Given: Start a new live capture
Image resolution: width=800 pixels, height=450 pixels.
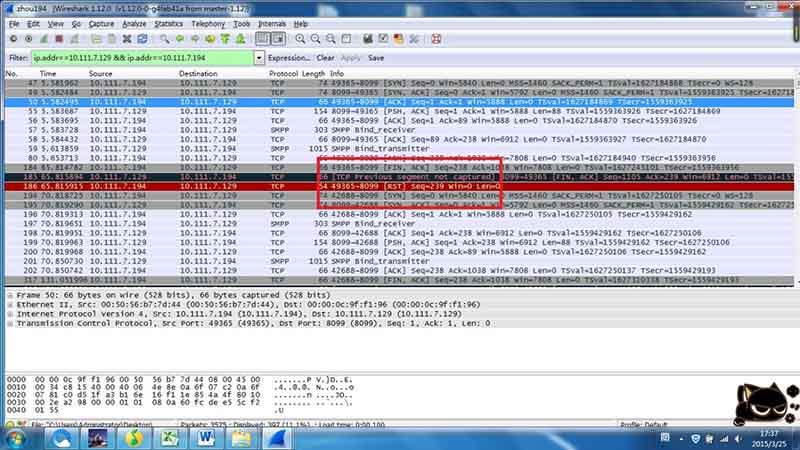Looking at the screenshot, I should pos(44,39).
